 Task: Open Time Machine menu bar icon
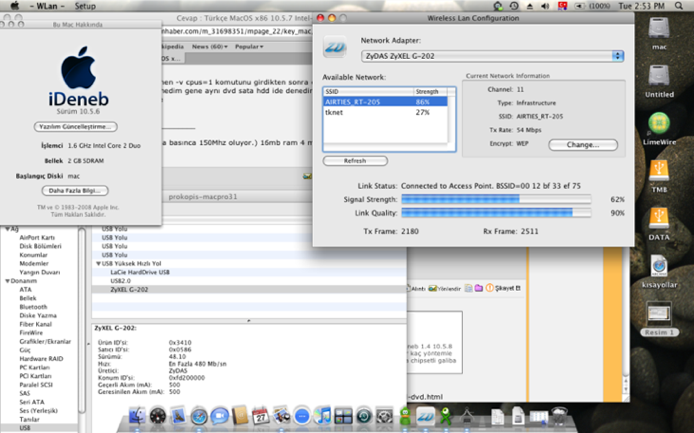coord(514,6)
